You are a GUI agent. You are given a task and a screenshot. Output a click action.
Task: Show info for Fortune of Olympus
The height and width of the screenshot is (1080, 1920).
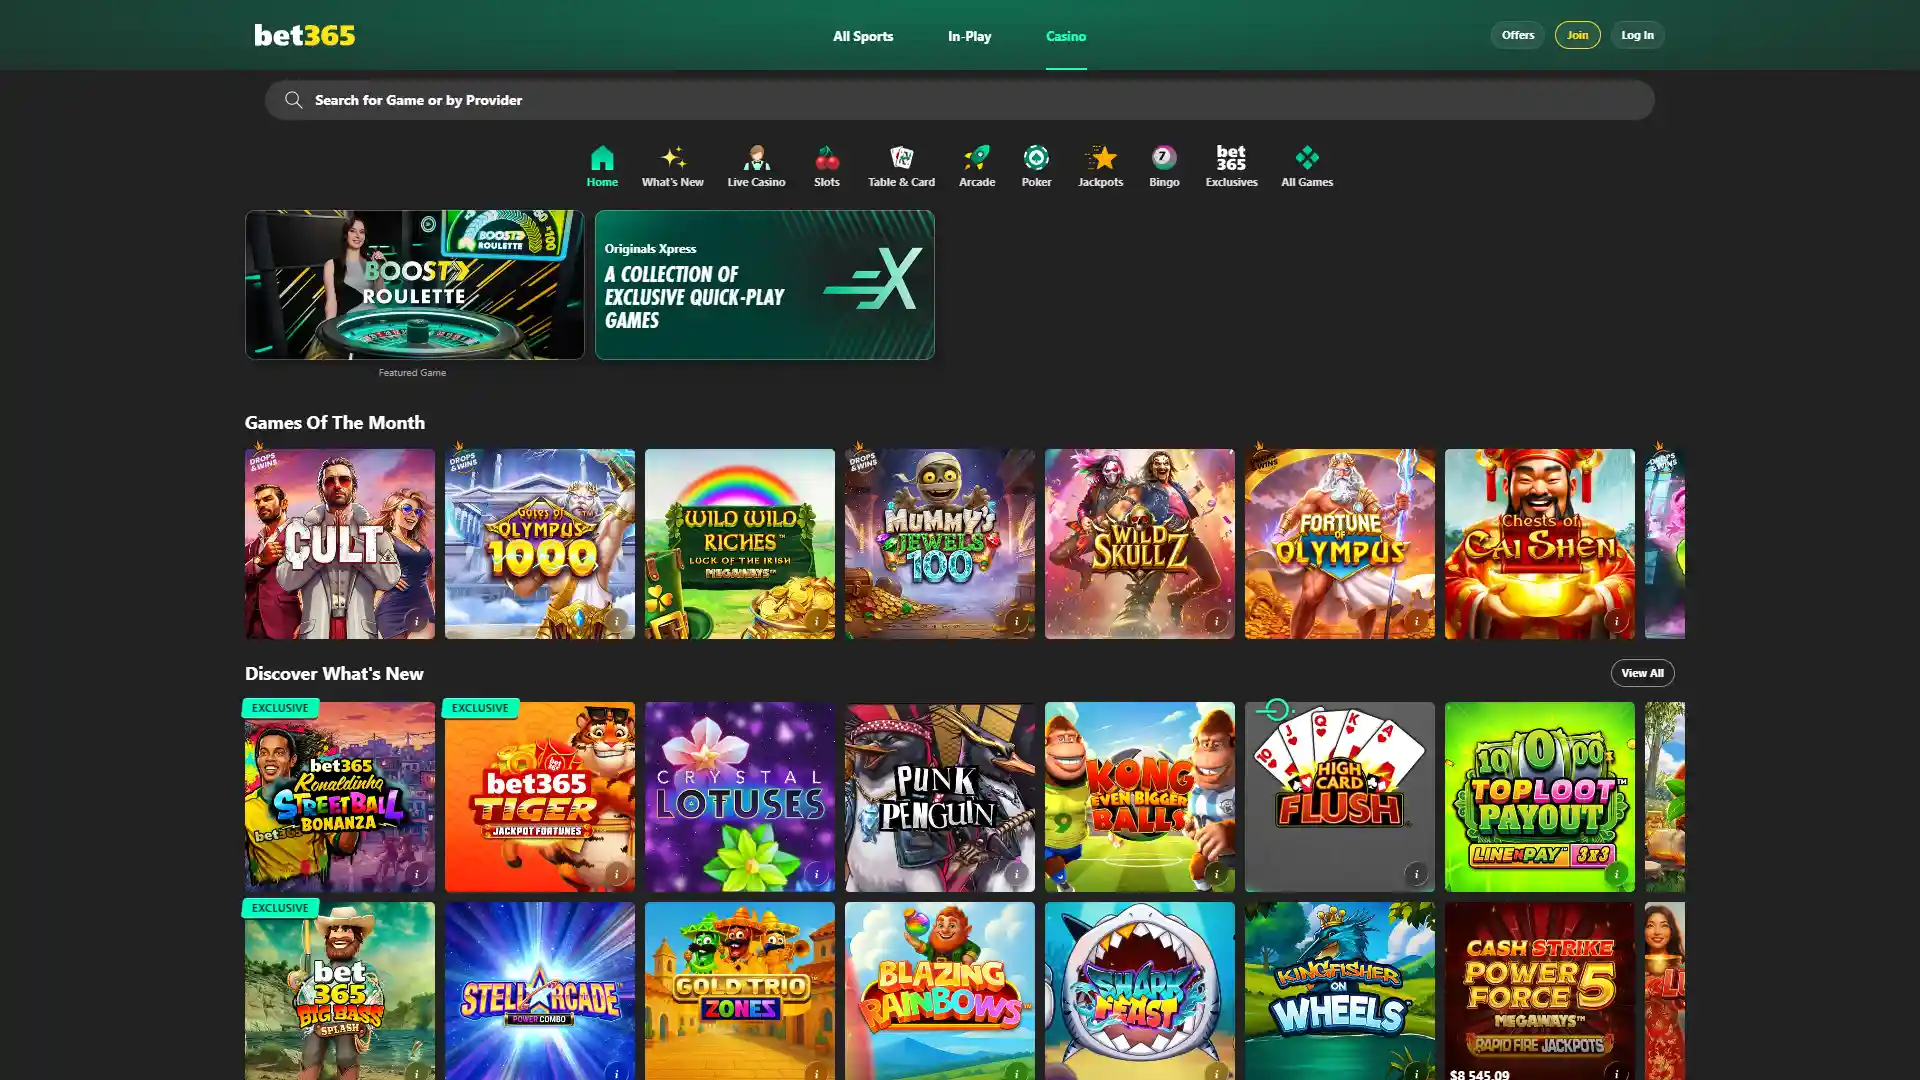point(1416,621)
